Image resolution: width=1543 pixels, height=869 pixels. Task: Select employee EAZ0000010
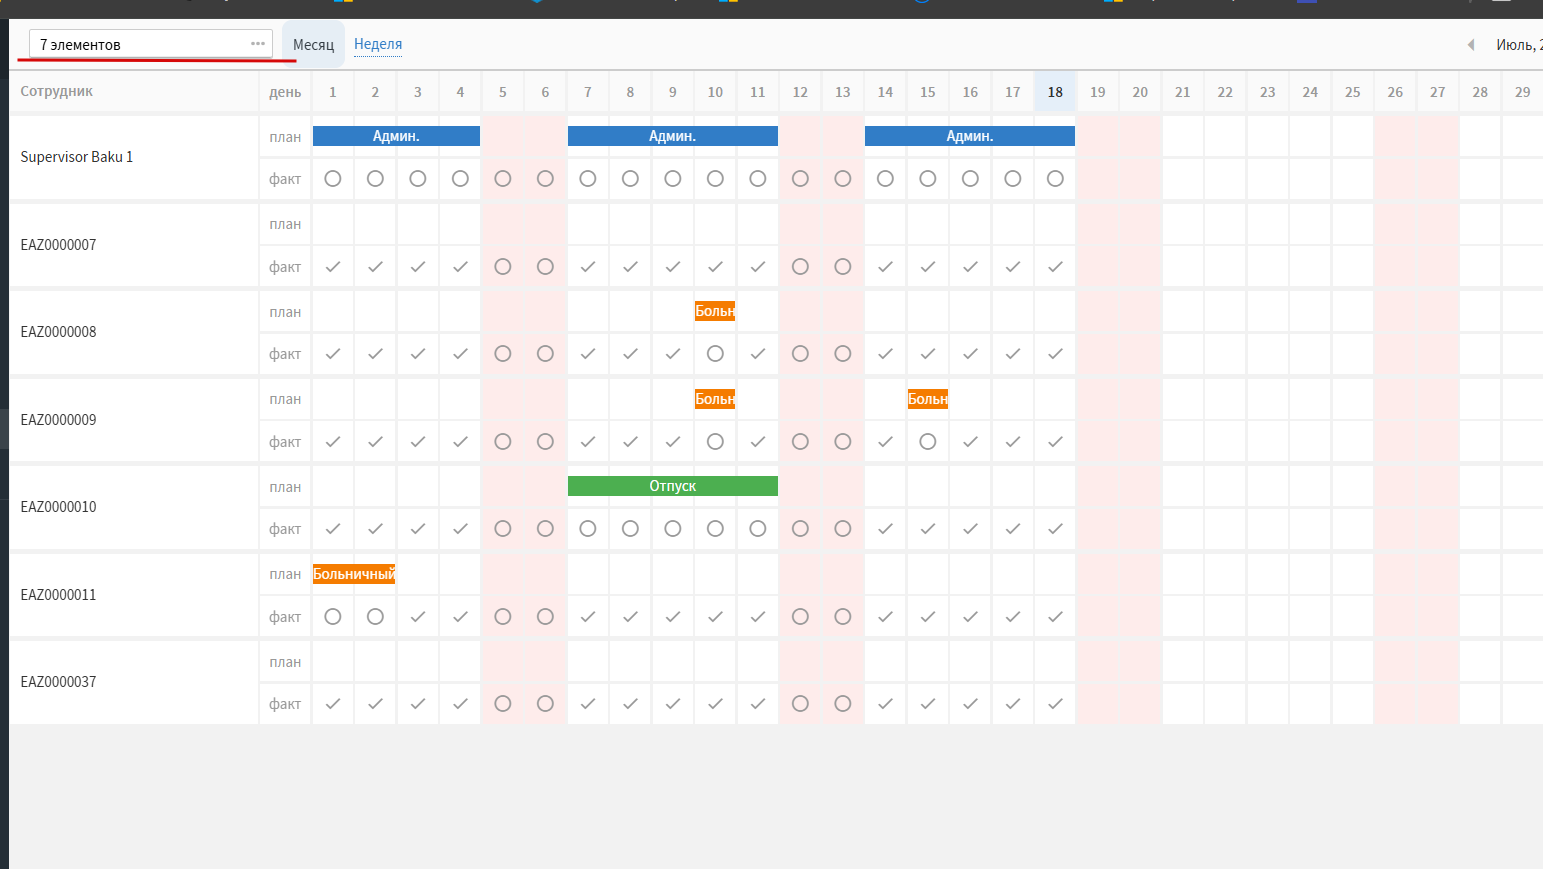pos(59,507)
